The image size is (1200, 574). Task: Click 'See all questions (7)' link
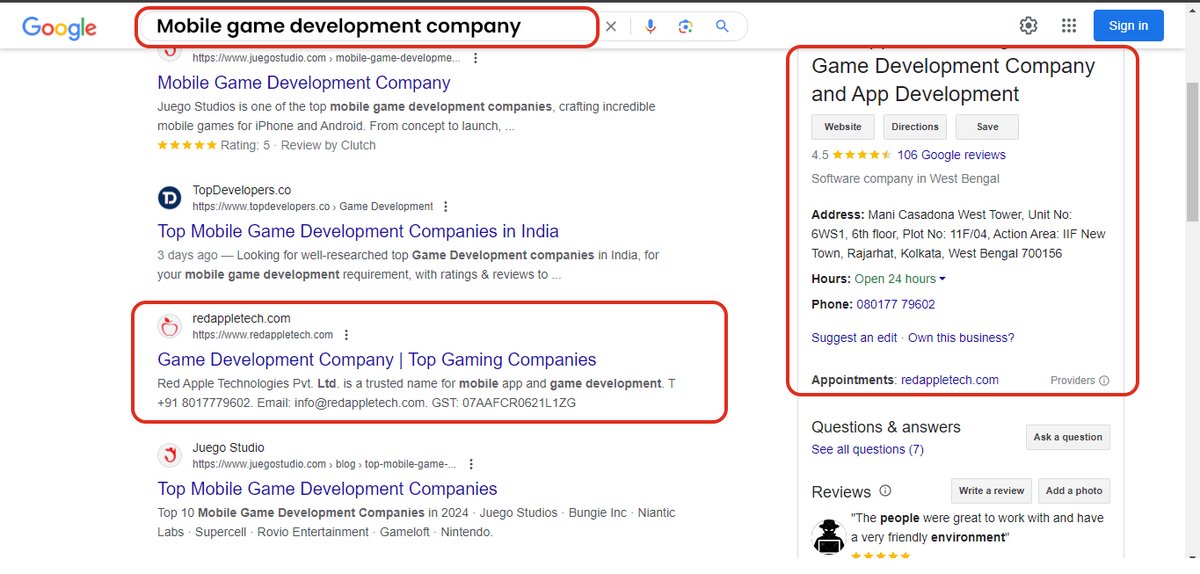click(868, 450)
